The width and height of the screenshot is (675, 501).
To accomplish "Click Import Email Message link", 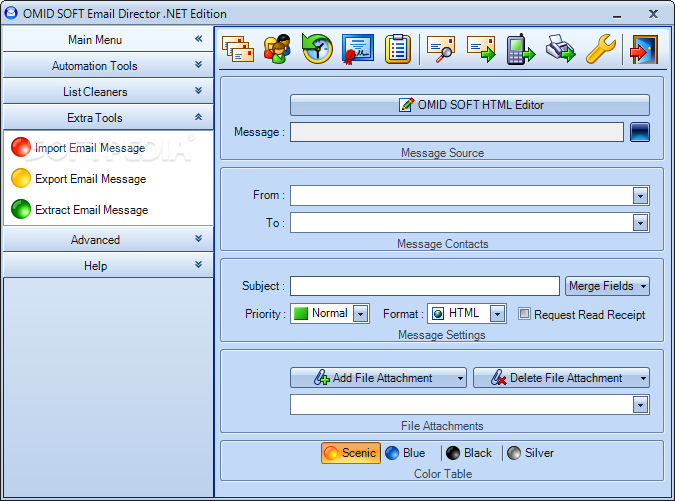I will tap(90, 148).
